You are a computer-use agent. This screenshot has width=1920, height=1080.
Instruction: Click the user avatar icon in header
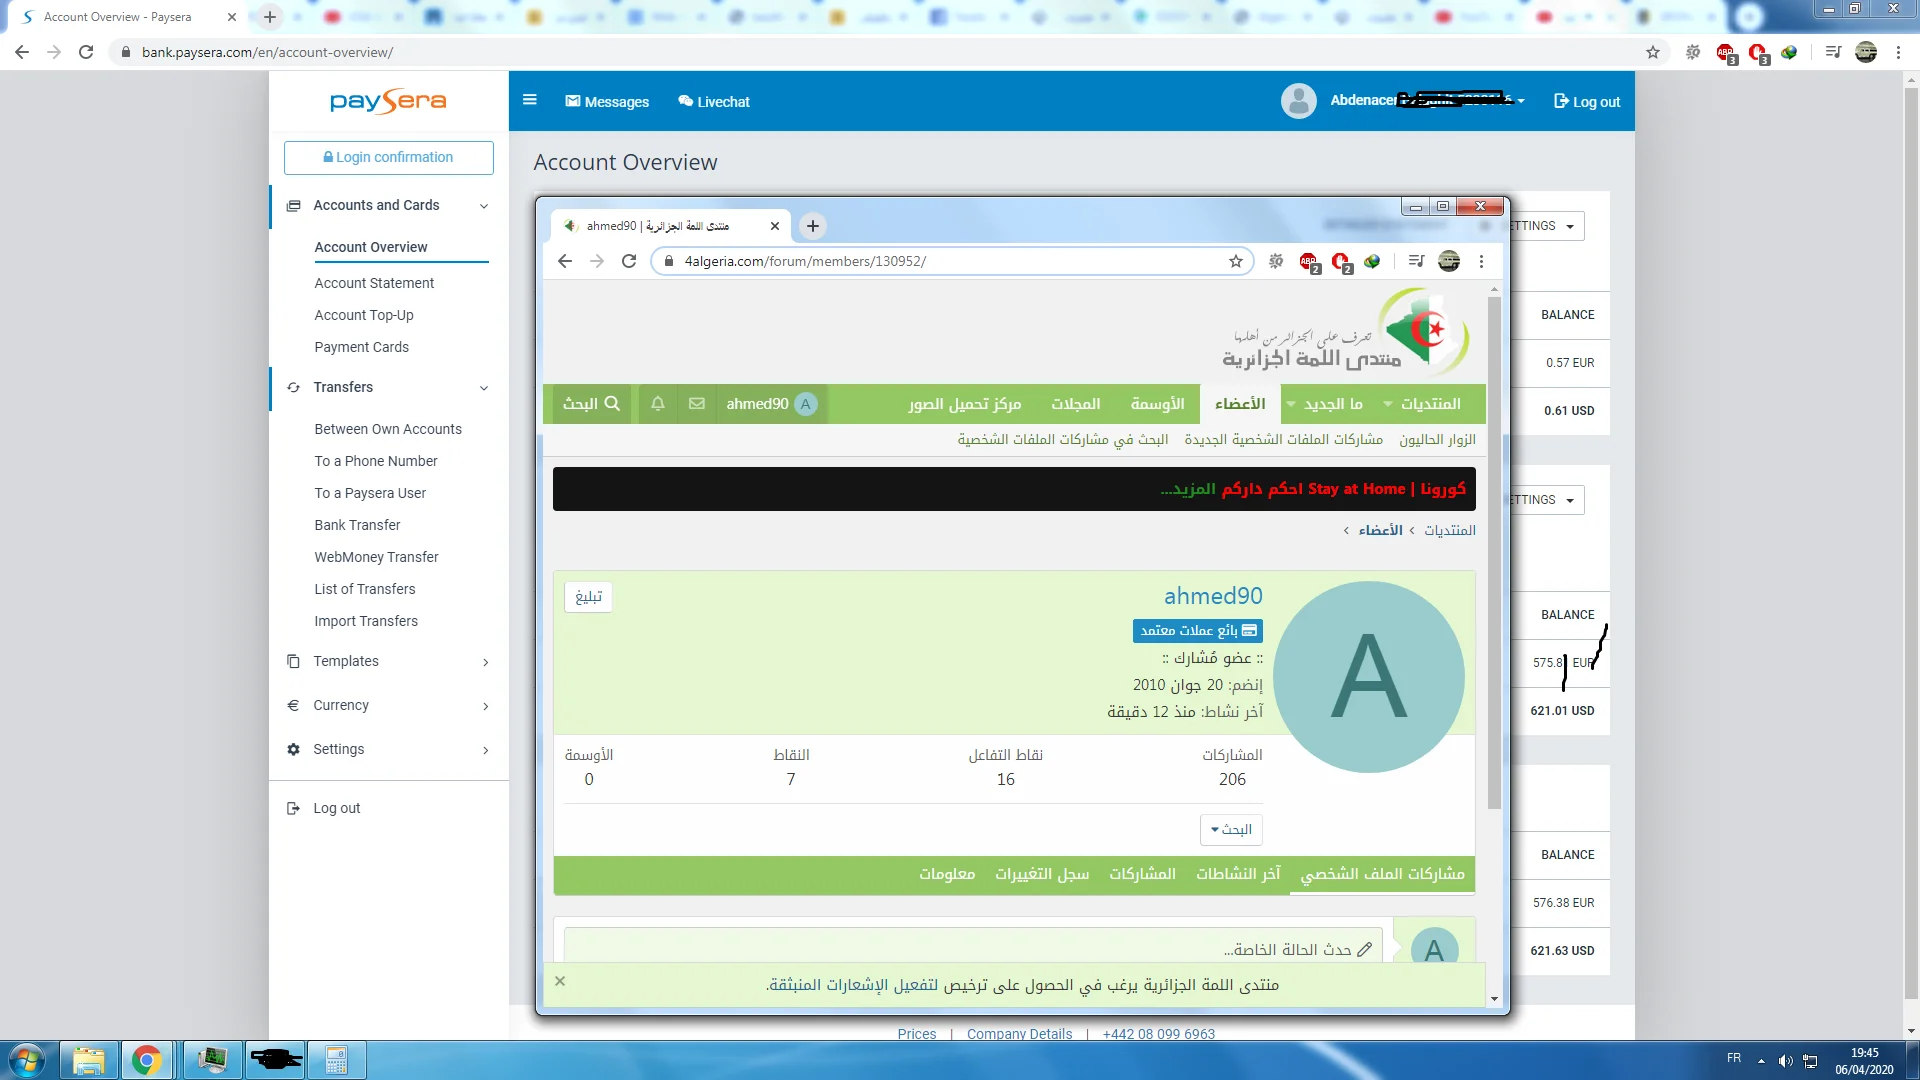(x=1298, y=101)
